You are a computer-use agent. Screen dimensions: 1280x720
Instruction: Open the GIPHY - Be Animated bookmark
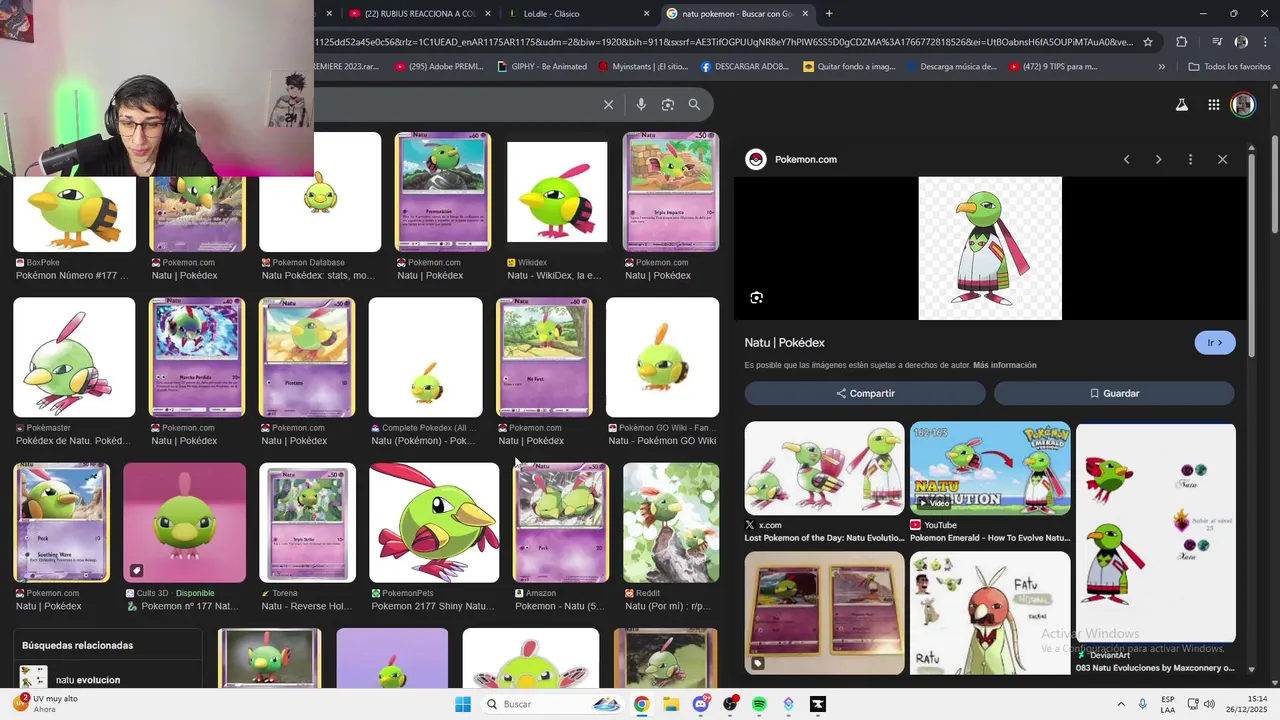541,67
